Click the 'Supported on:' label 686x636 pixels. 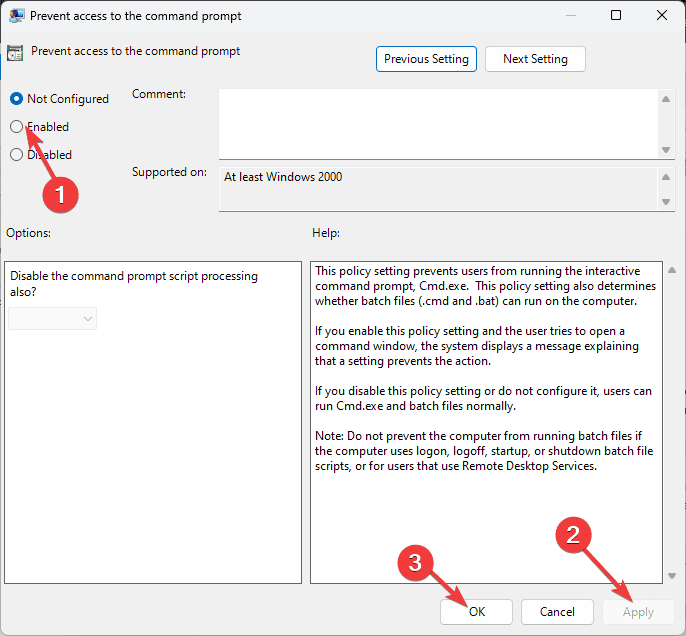pyautogui.click(x=169, y=172)
